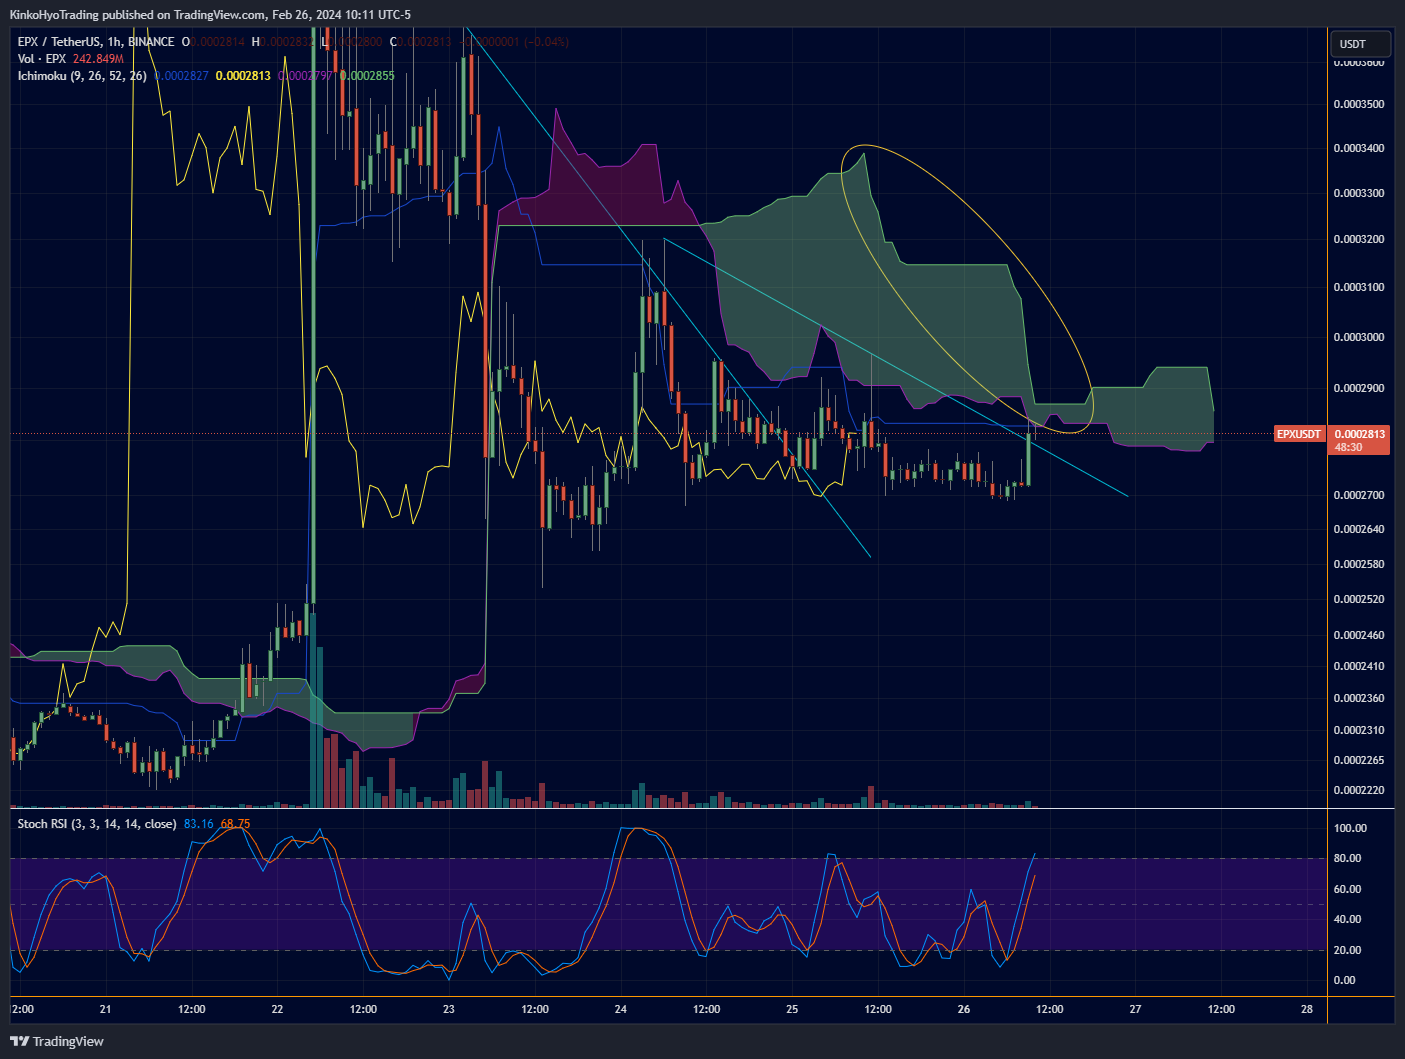Image resolution: width=1405 pixels, height=1059 pixels.
Task: Click the yellow Ichimoku value 0.0002813
Action: coord(243,76)
